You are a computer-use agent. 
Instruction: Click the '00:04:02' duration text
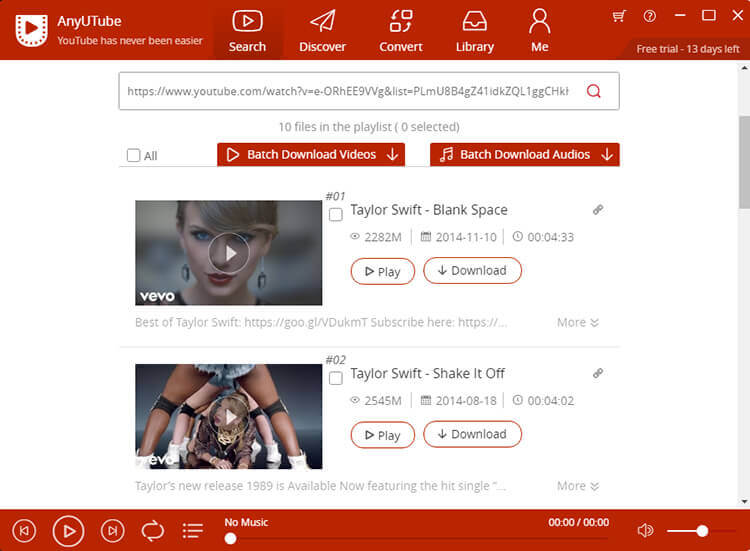551,401
